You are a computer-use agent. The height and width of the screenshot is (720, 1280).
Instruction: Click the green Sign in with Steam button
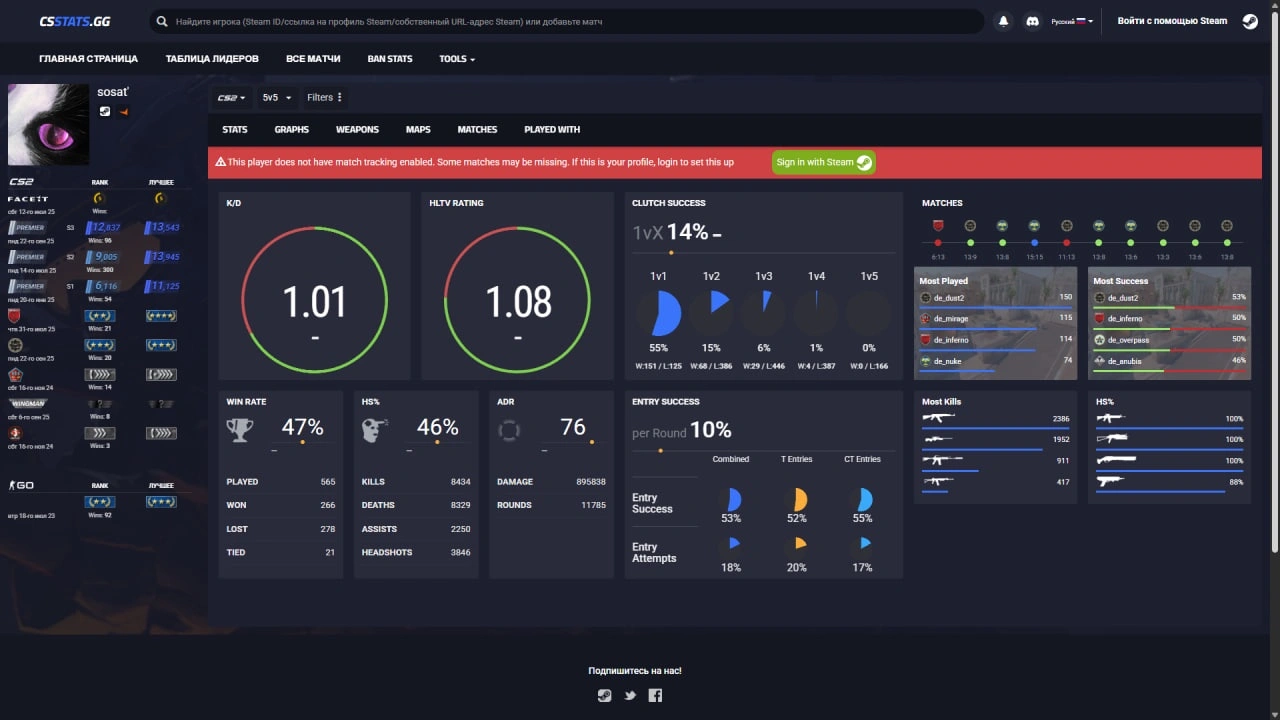point(823,162)
